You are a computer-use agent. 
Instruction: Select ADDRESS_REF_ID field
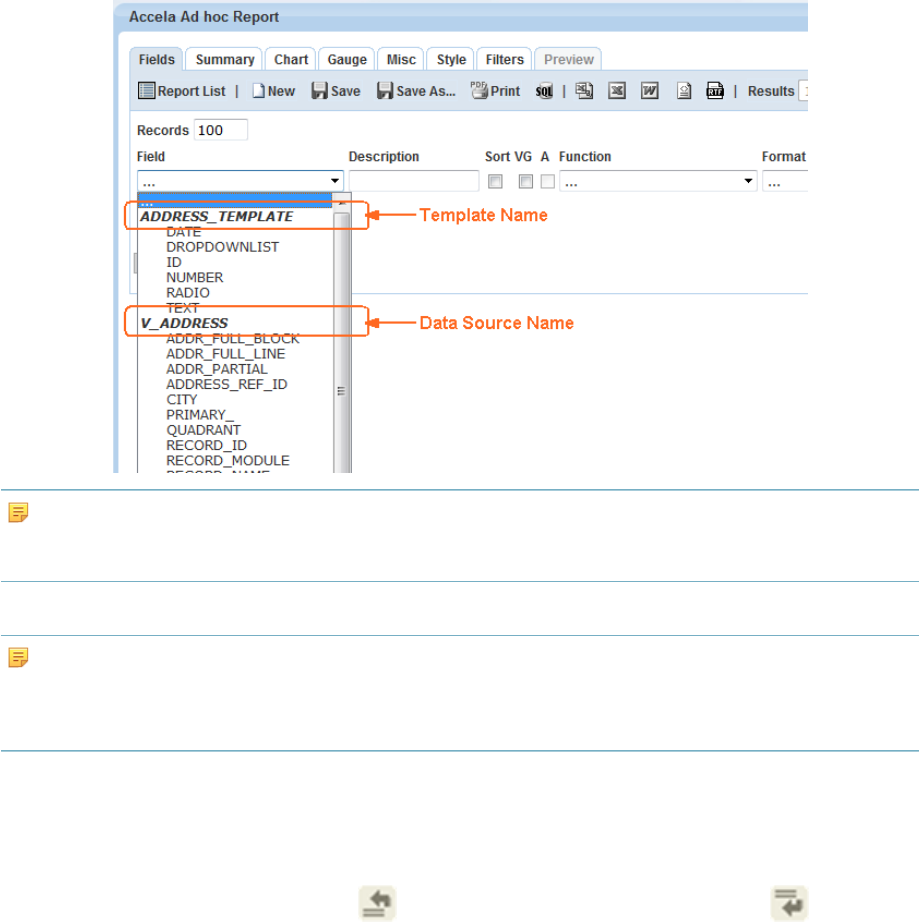pyautogui.click(x=226, y=385)
